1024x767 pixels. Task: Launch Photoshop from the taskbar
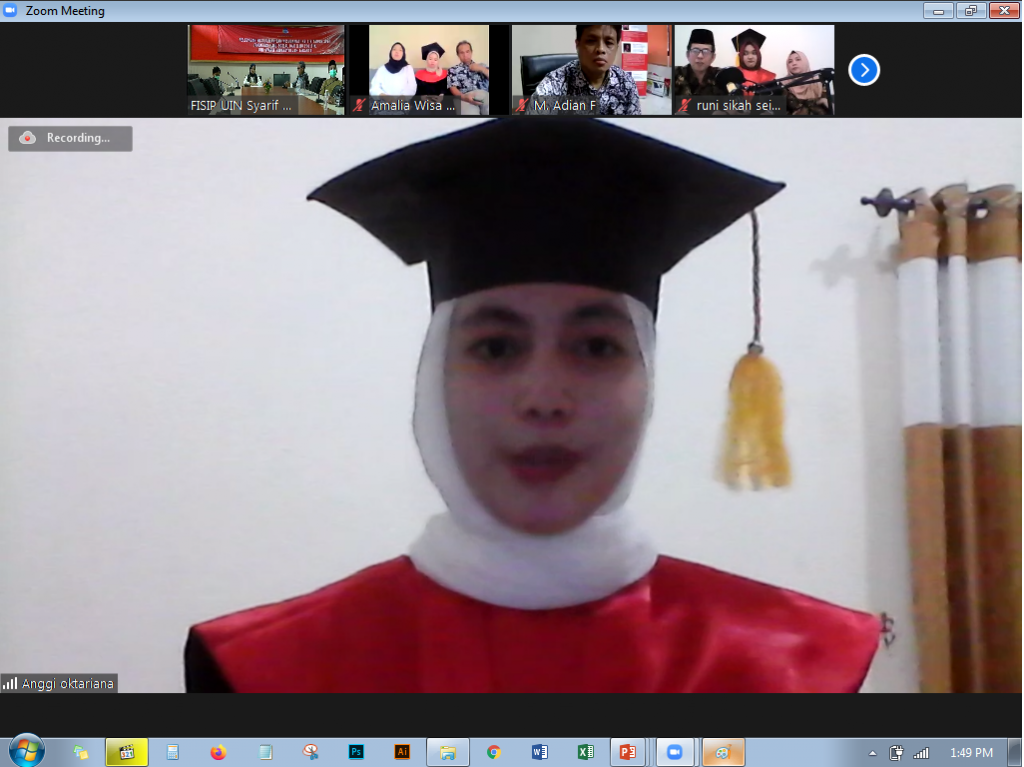356,752
